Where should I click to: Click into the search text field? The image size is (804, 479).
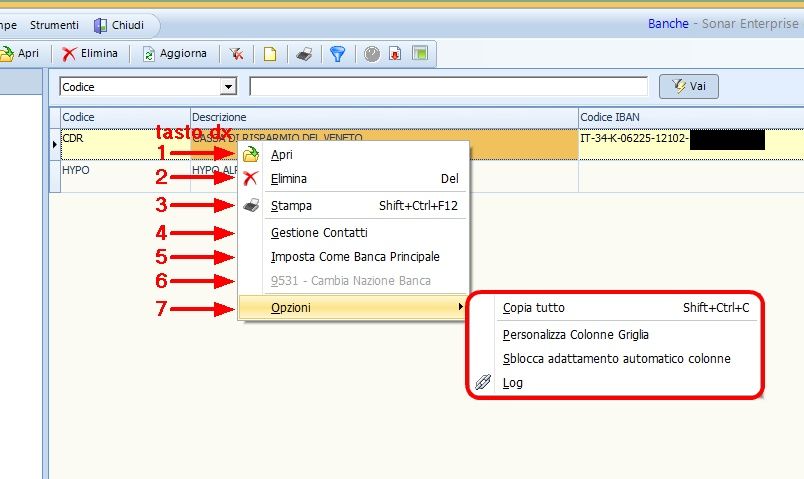tap(448, 87)
